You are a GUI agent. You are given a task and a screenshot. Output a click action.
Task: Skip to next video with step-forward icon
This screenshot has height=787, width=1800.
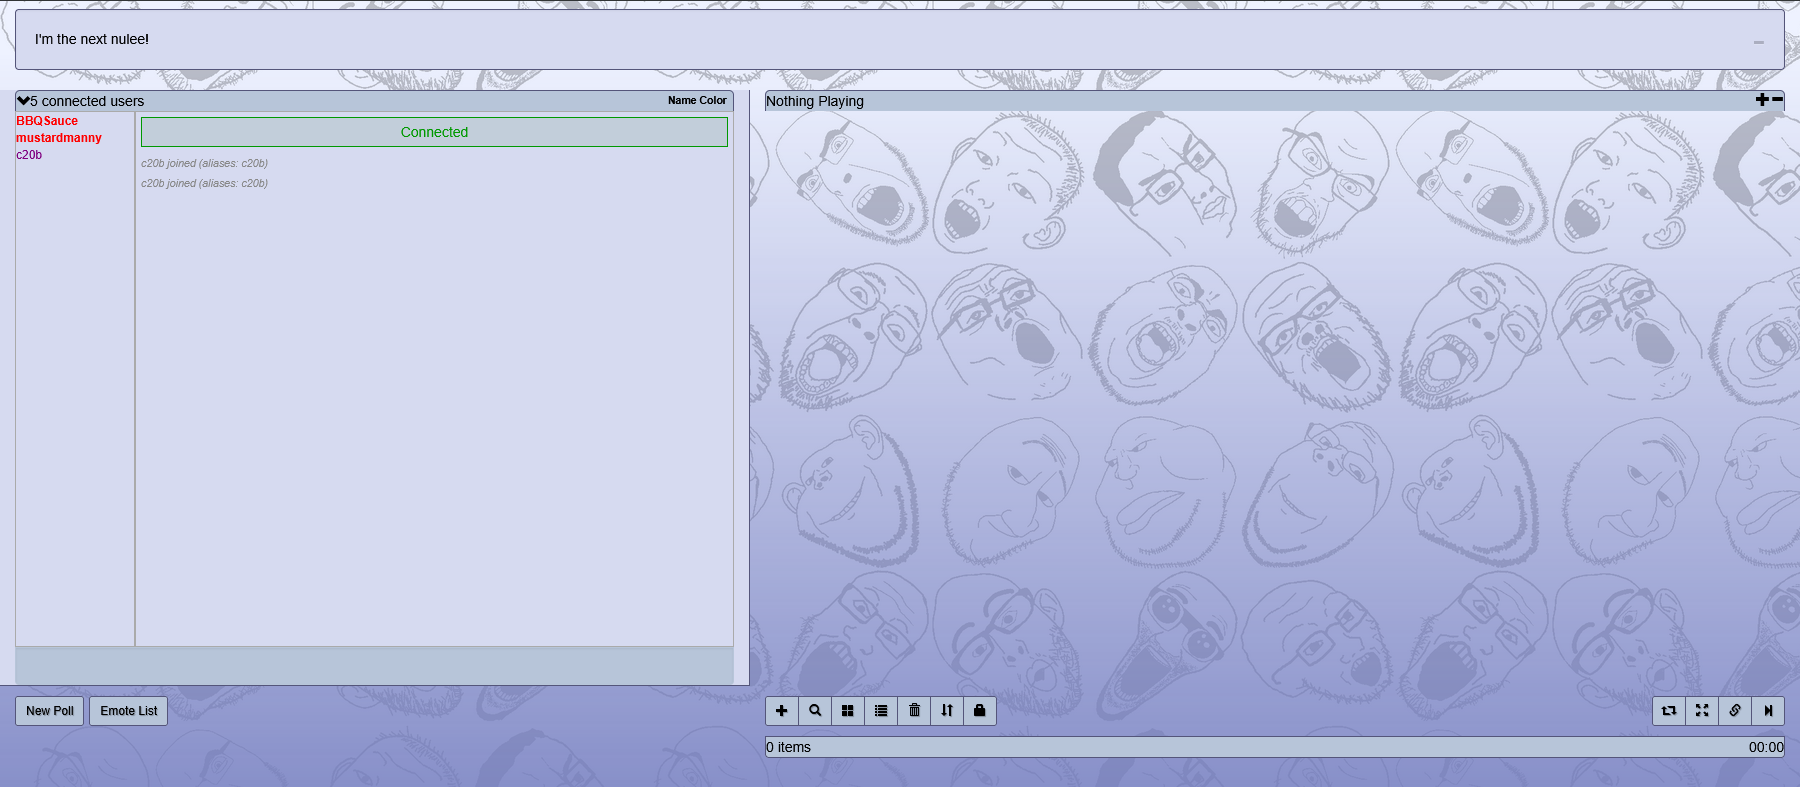(x=1768, y=711)
